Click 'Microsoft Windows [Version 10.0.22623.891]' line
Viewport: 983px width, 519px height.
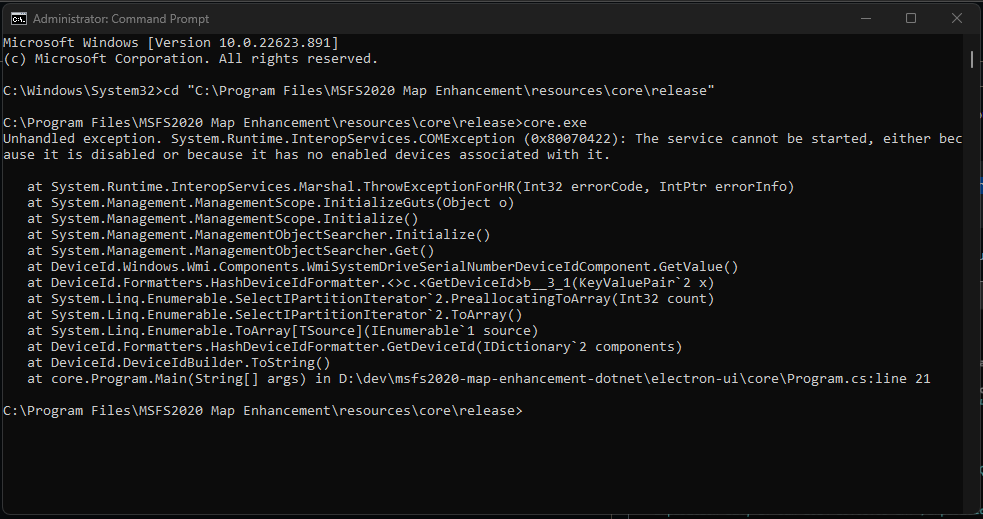tap(171, 43)
